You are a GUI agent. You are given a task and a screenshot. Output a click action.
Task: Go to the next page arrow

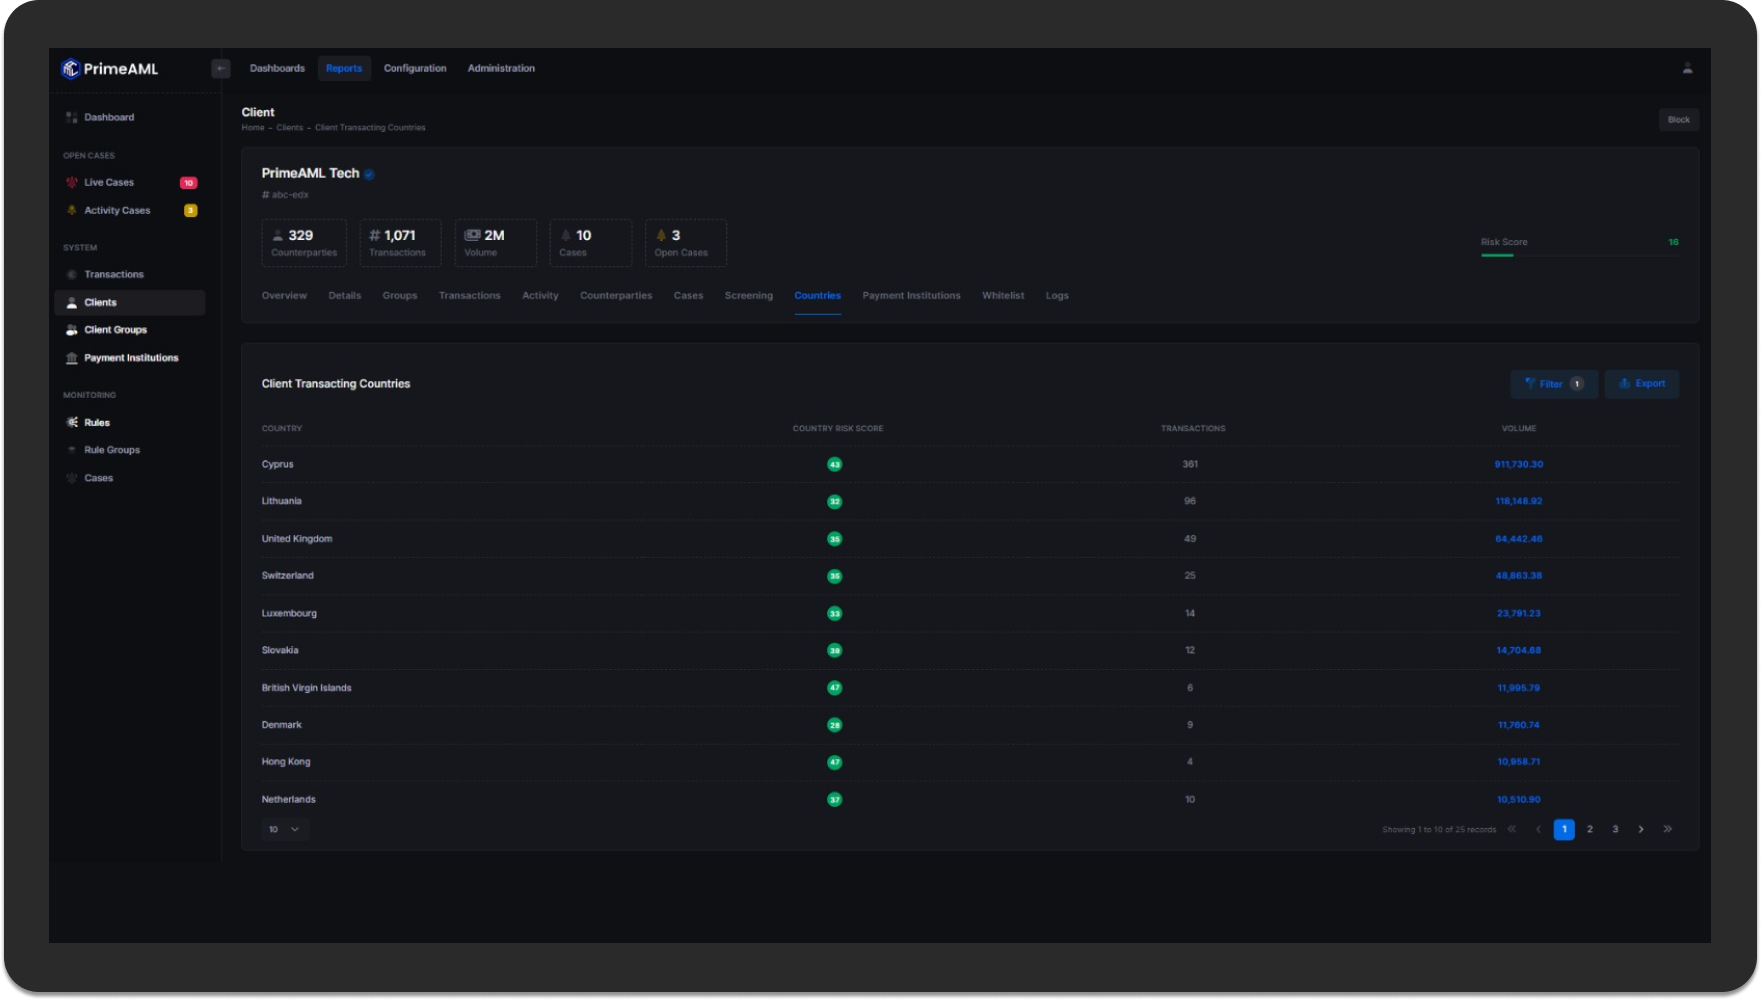1641,829
